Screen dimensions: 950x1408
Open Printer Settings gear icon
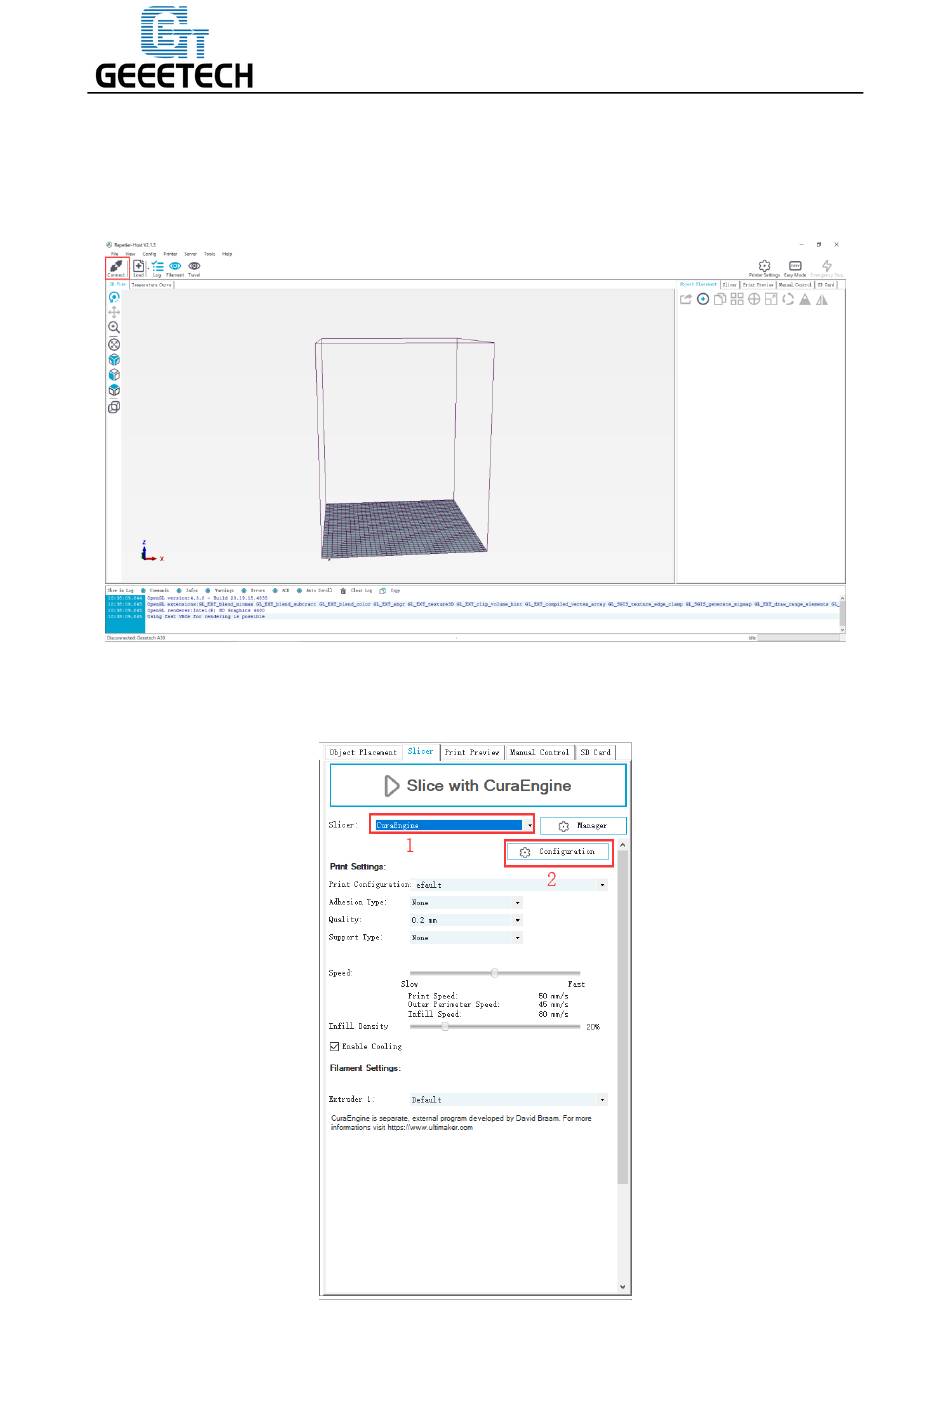pos(764,267)
